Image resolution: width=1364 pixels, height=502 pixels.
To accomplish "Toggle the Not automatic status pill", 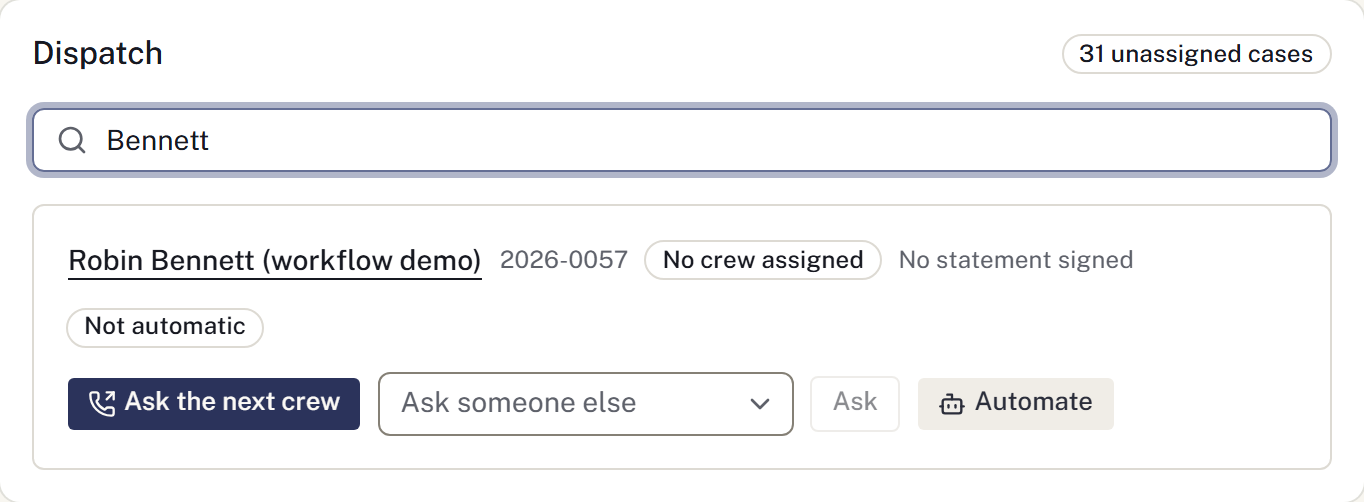I will pos(165,327).
